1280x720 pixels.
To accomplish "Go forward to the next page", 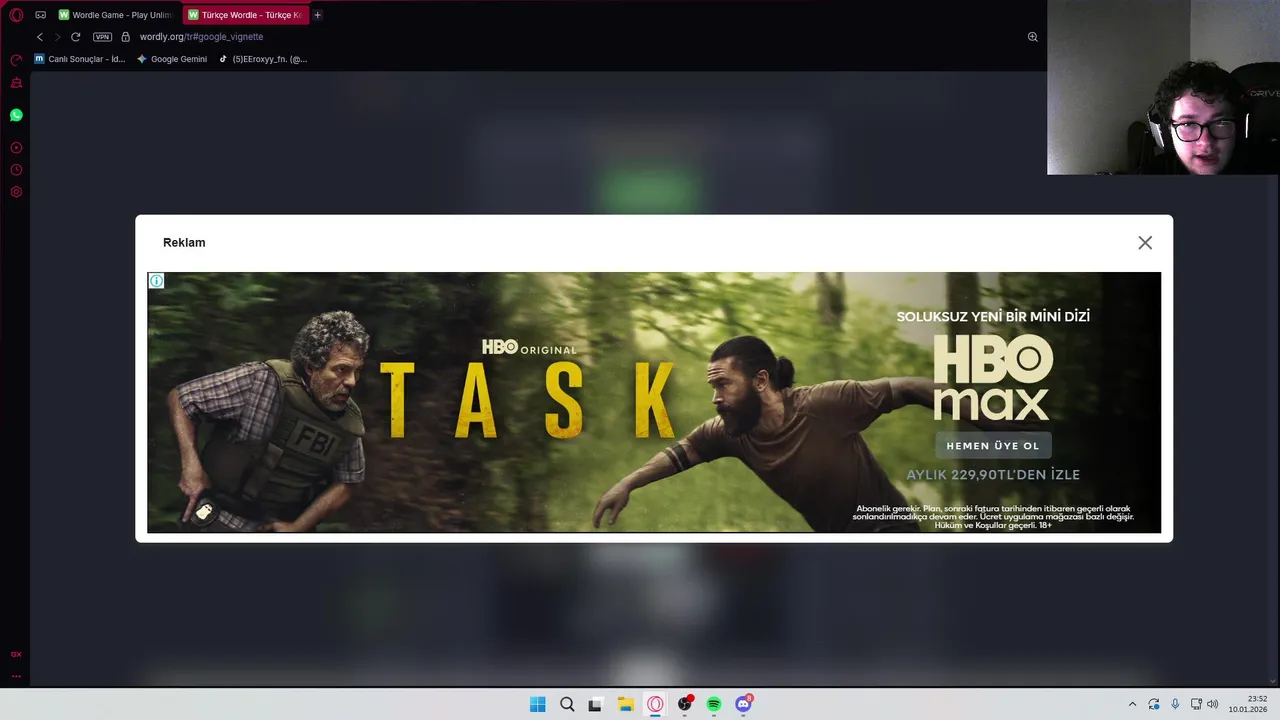I will tap(57, 37).
